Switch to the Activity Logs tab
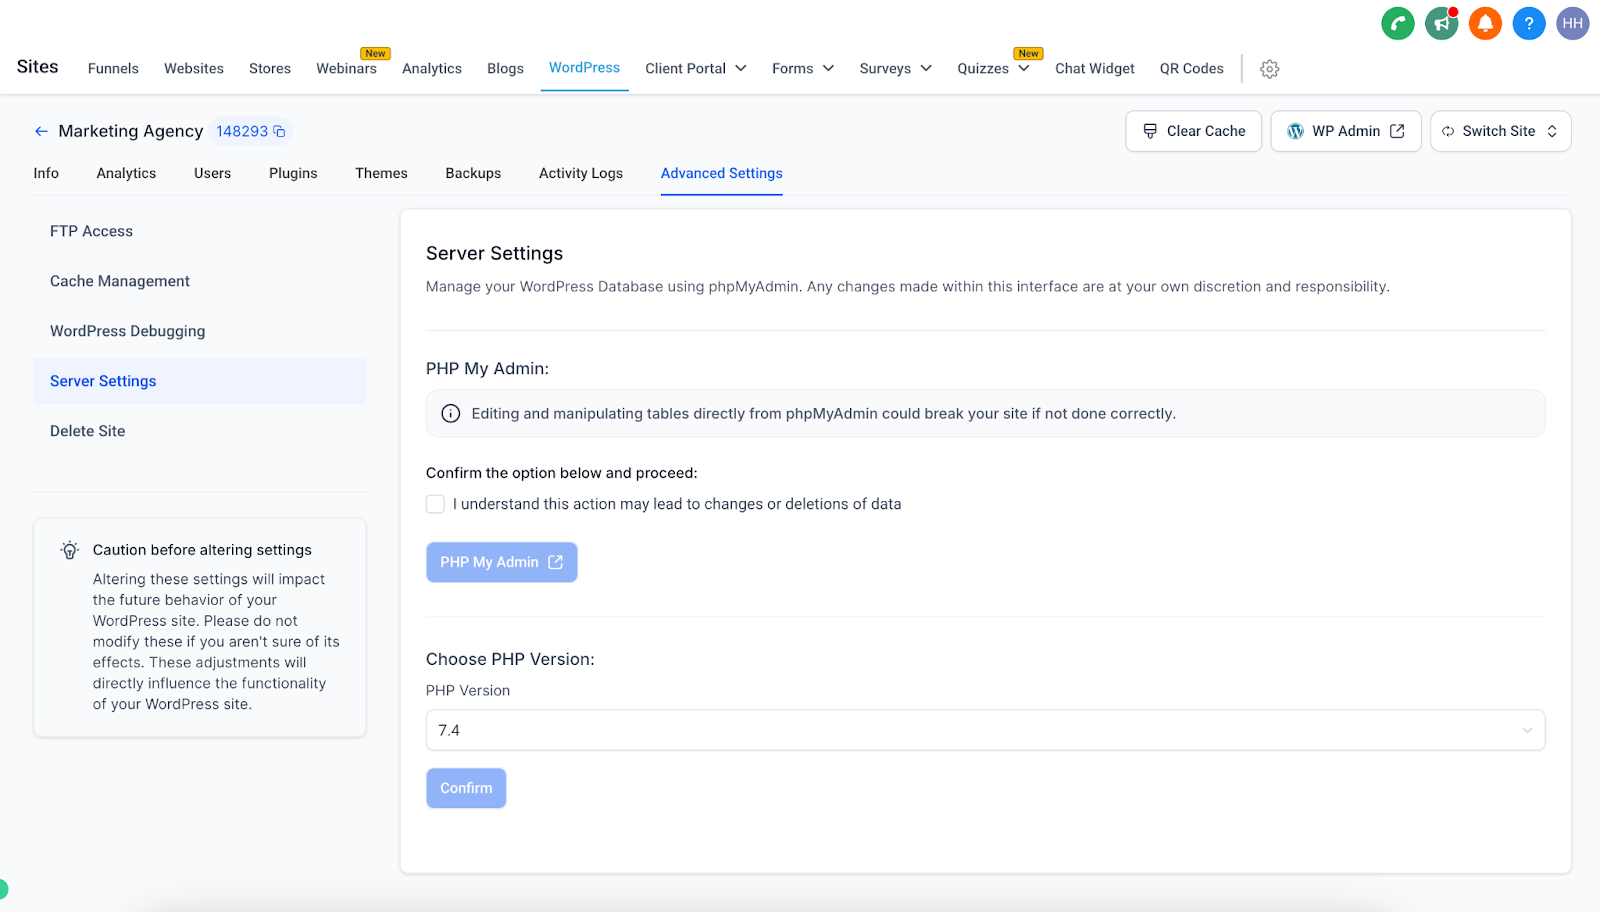 pyautogui.click(x=581, y=173)
